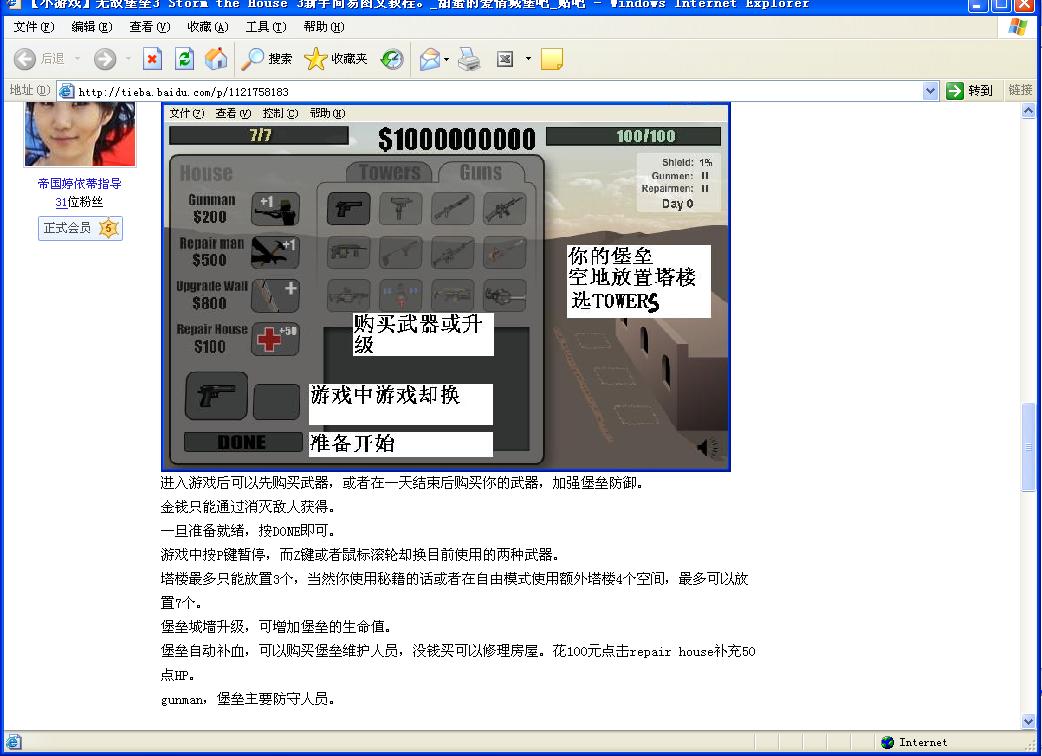This screenshot has height=756, width=1042.
Task: Open the 文件(F) menu in IE
Action: (x=34, y=27)
